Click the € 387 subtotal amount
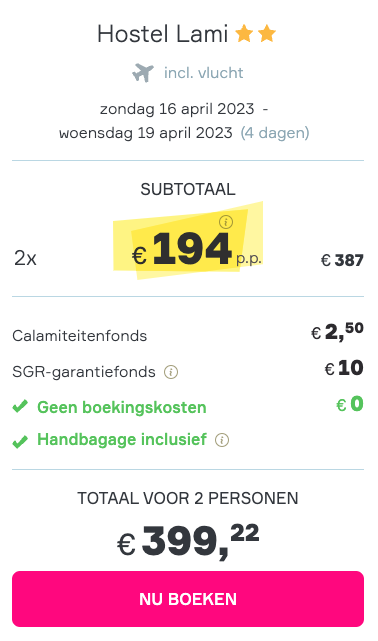The height and width of the screenshot is (641, 378). coord(342,260)
